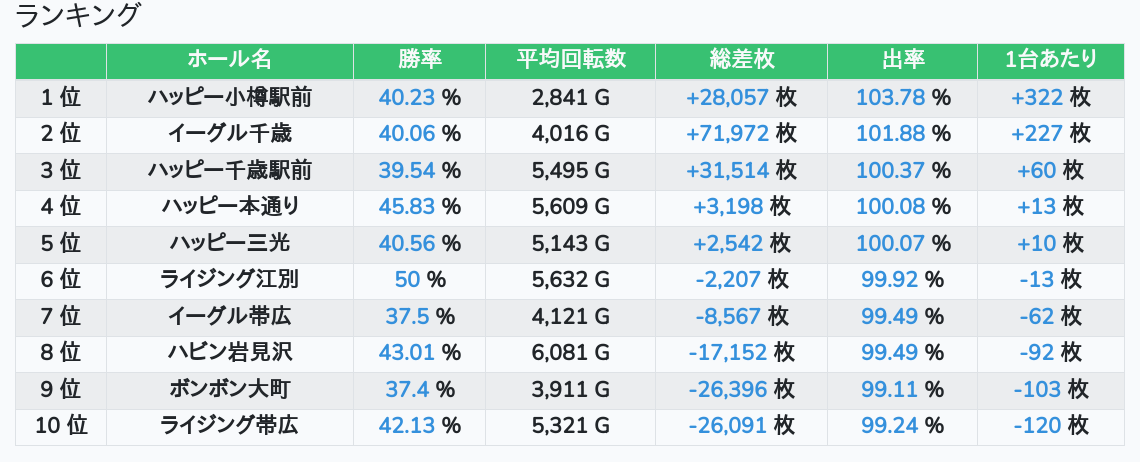Click the 45.83 win rate value

[408, 206]
